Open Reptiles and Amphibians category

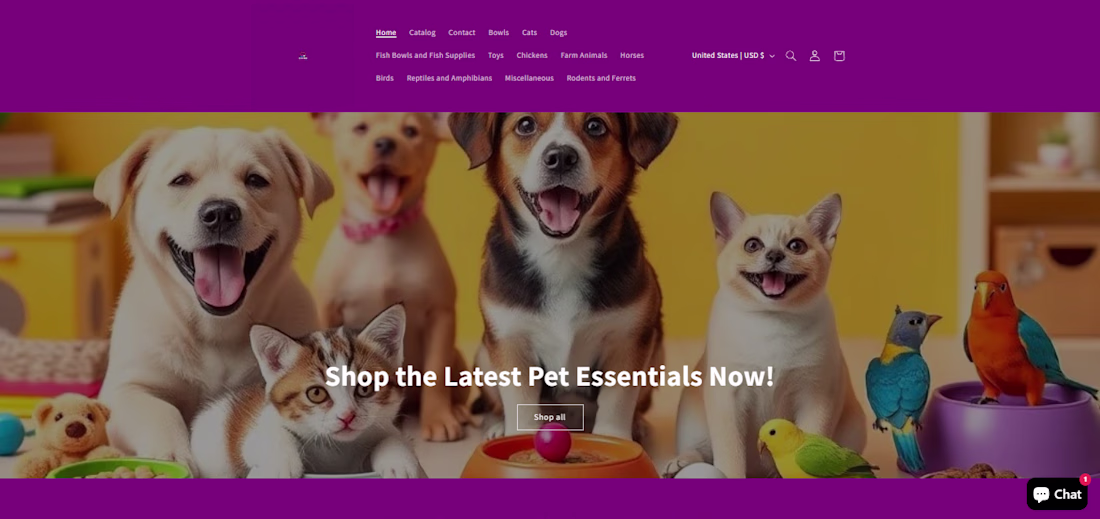[x=449, y=78]
